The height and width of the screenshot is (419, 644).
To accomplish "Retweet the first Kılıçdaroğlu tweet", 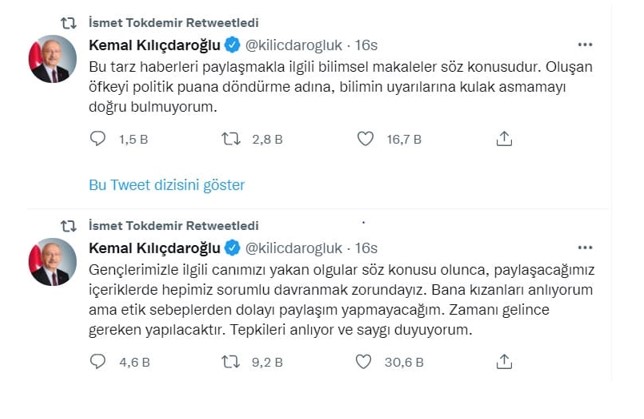I will coord(231,139).
